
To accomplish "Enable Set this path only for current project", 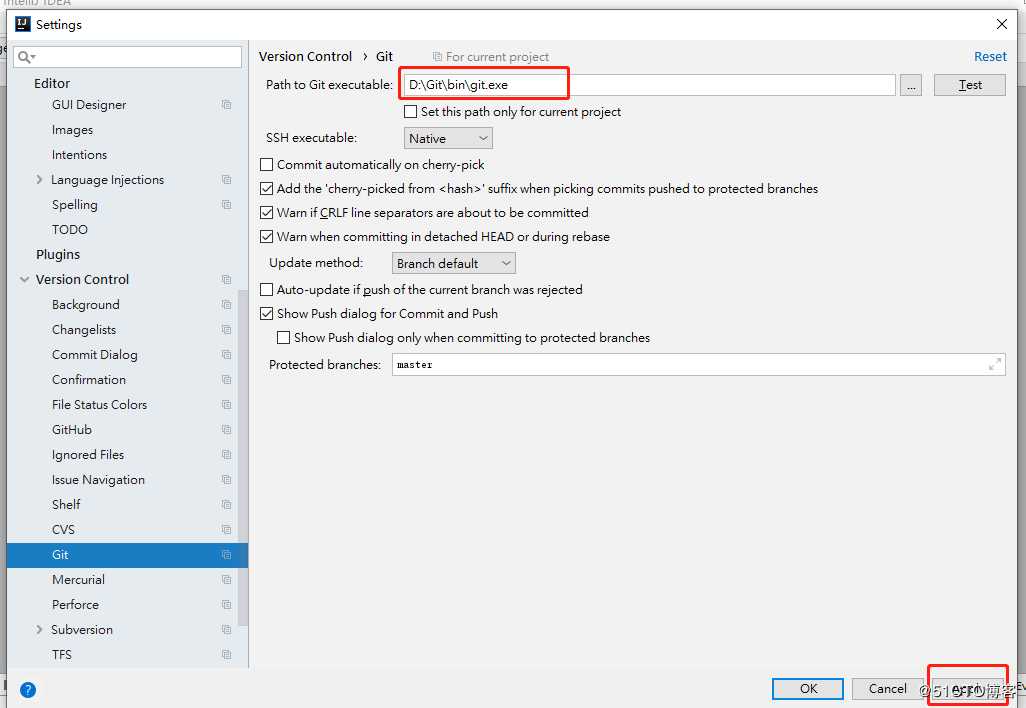I will coord(410,112).
